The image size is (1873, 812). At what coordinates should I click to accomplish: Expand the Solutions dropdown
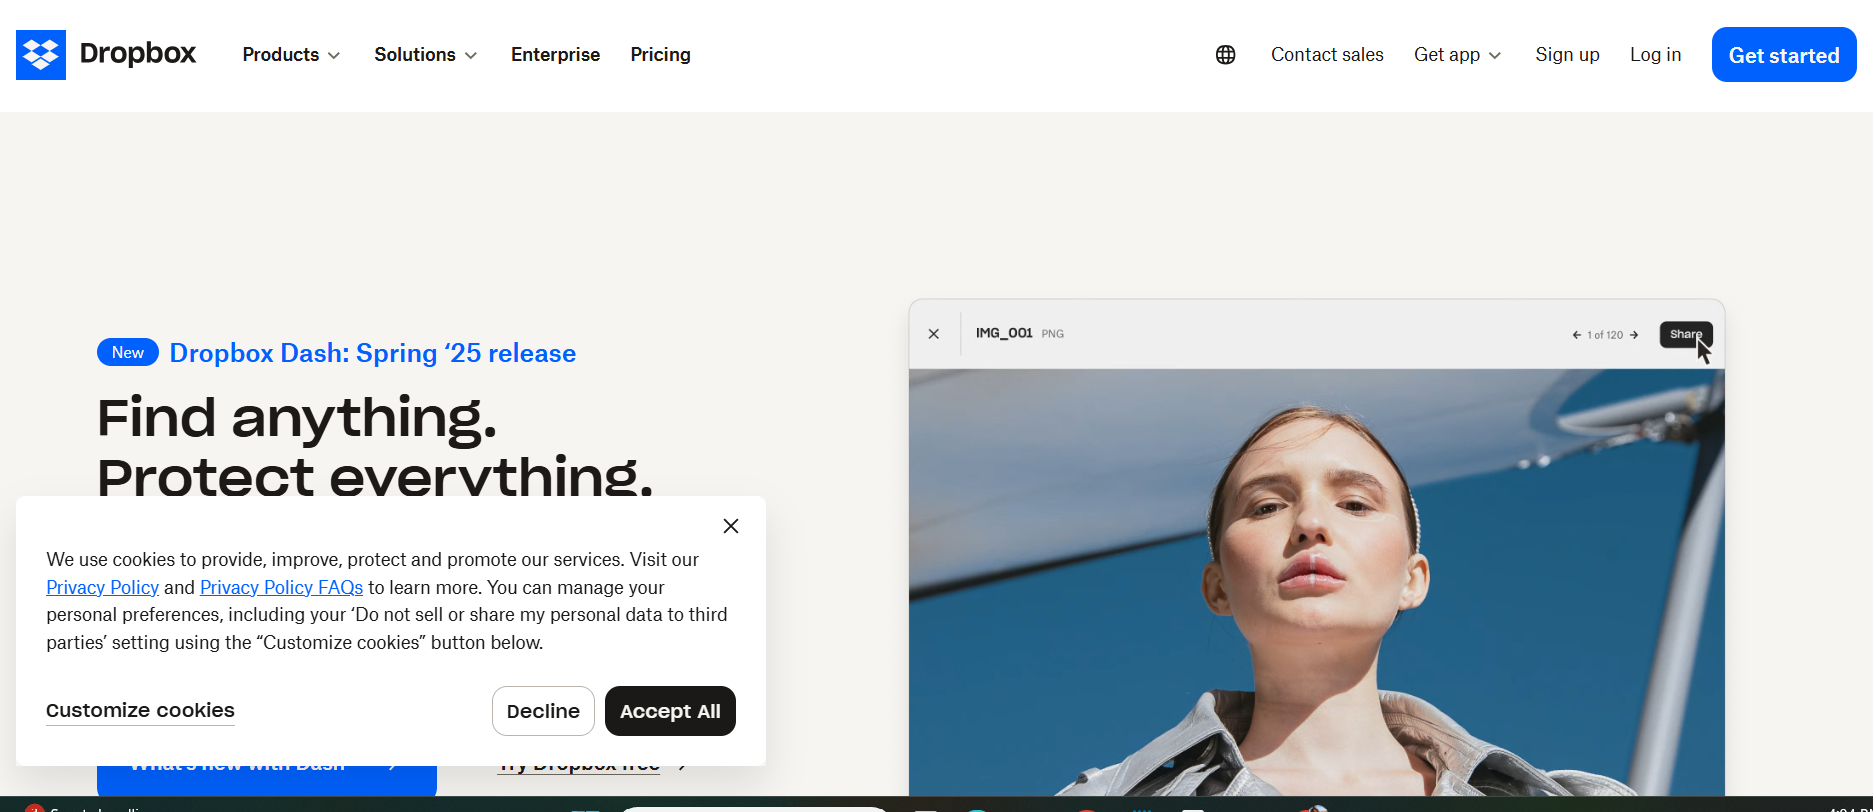pos(425,55)
